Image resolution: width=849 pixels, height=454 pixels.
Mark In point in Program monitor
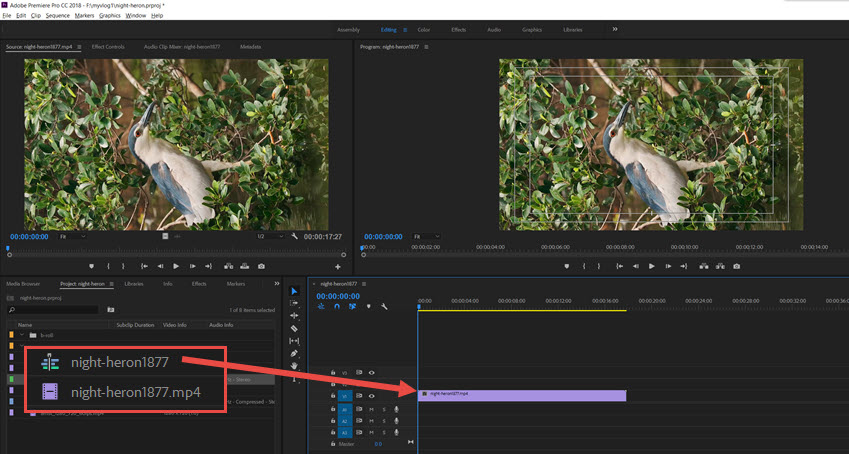584,267
